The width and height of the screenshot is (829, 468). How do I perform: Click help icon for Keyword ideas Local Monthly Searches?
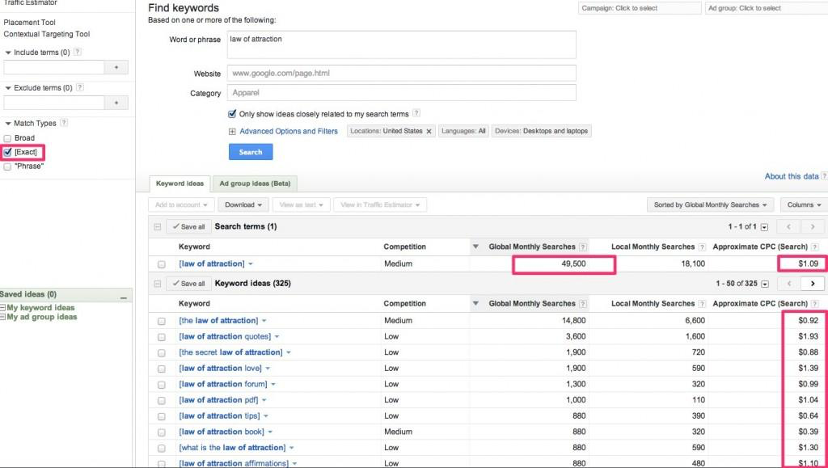(702, 304)
